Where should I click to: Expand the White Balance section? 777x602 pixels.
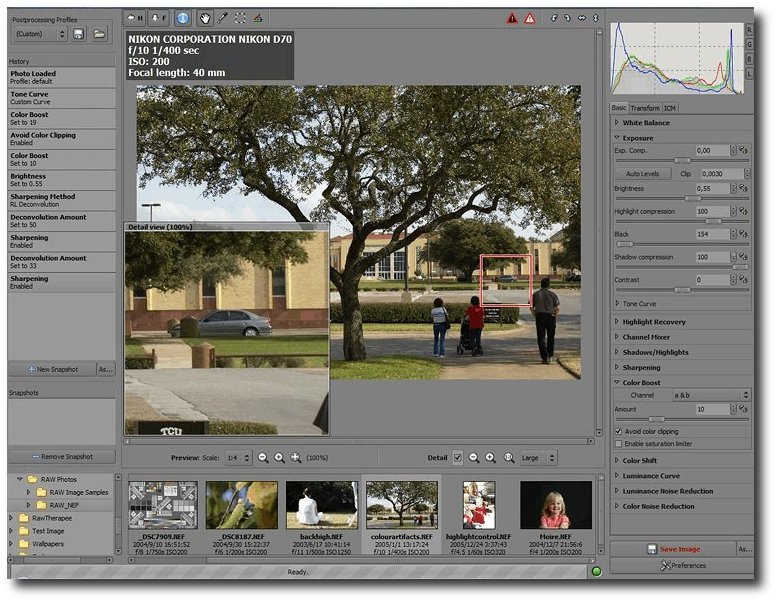point(617,122)
